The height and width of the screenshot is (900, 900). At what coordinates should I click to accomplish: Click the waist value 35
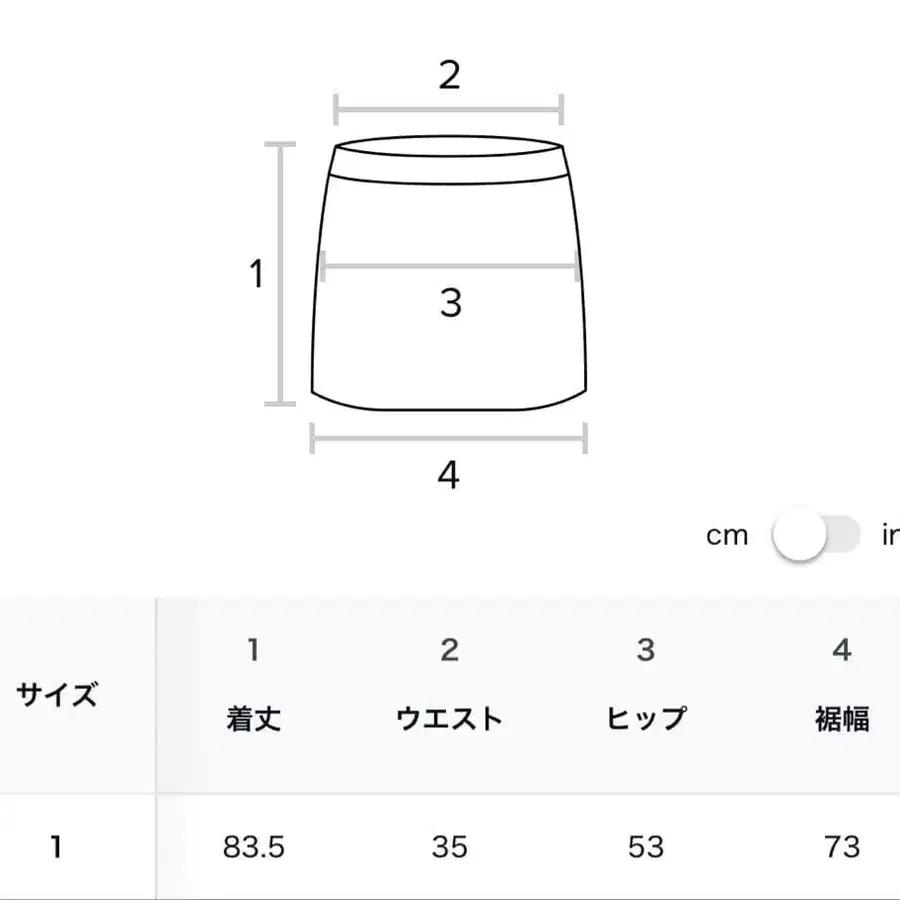click(x=450, y=845)
